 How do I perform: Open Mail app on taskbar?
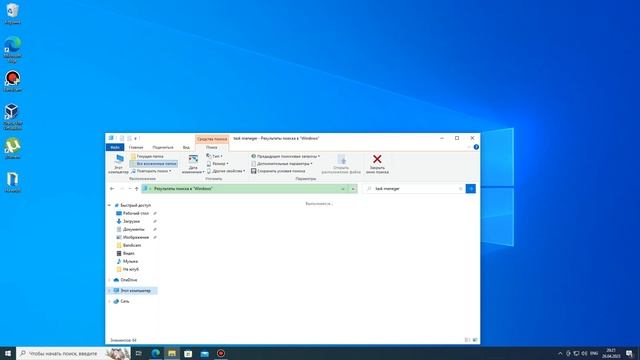tap(204, 353)
